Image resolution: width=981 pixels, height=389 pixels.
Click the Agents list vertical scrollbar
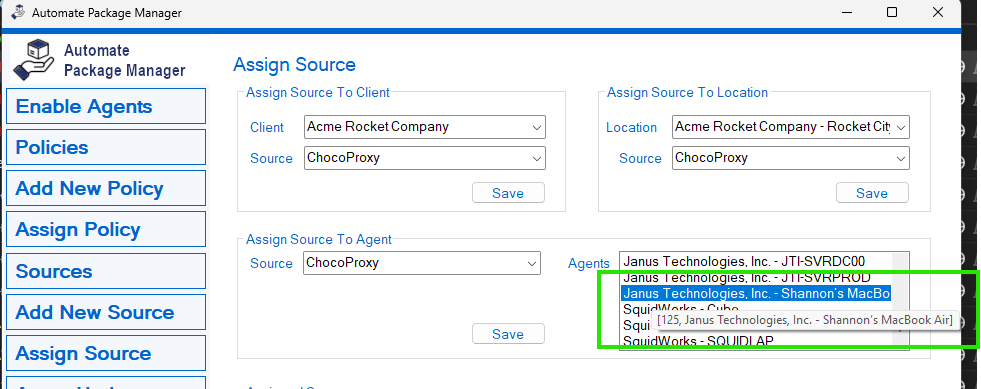coord(900,301)
